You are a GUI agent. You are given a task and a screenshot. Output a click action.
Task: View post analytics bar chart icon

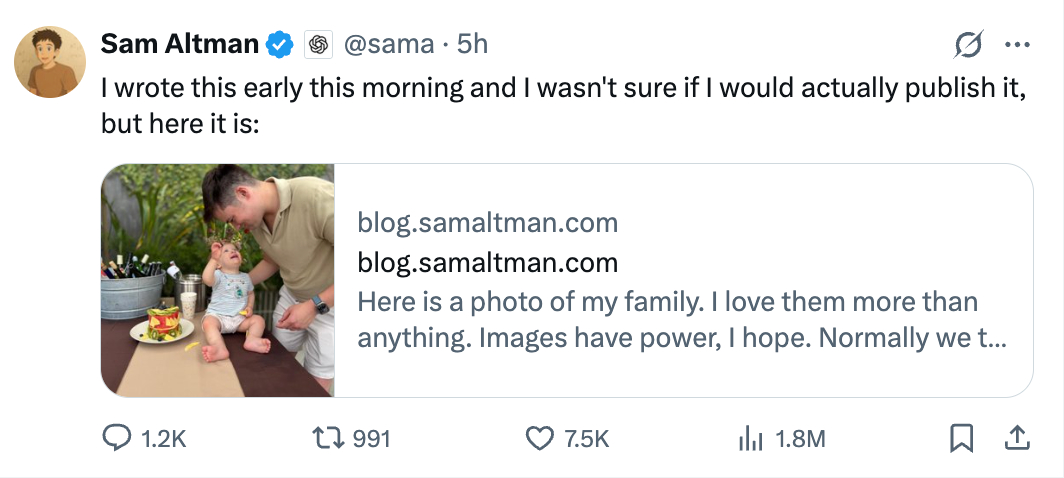pos(750,438)
